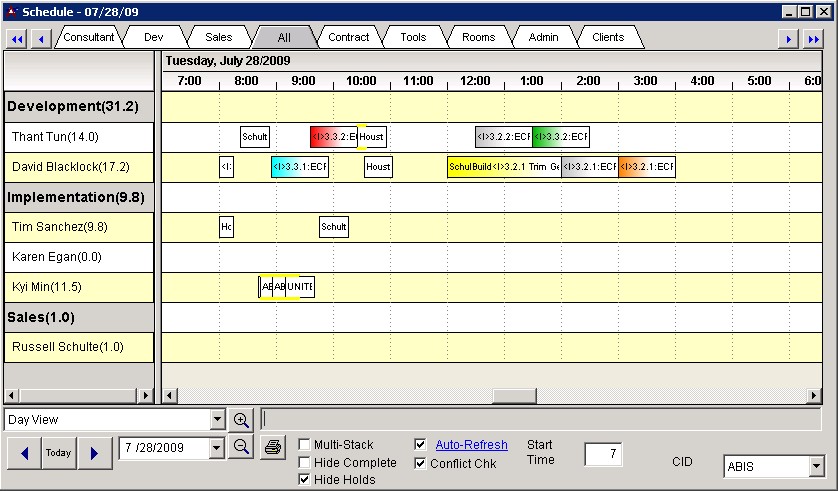Toggle the Hide Complete checkbox

click(x=304, y=463)
